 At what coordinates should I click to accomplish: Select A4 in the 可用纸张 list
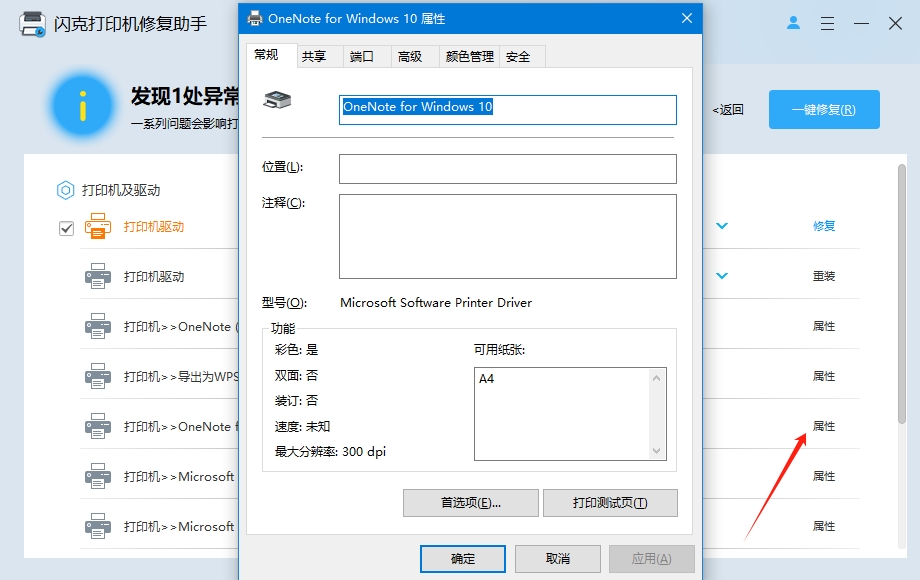click(486, 379)
